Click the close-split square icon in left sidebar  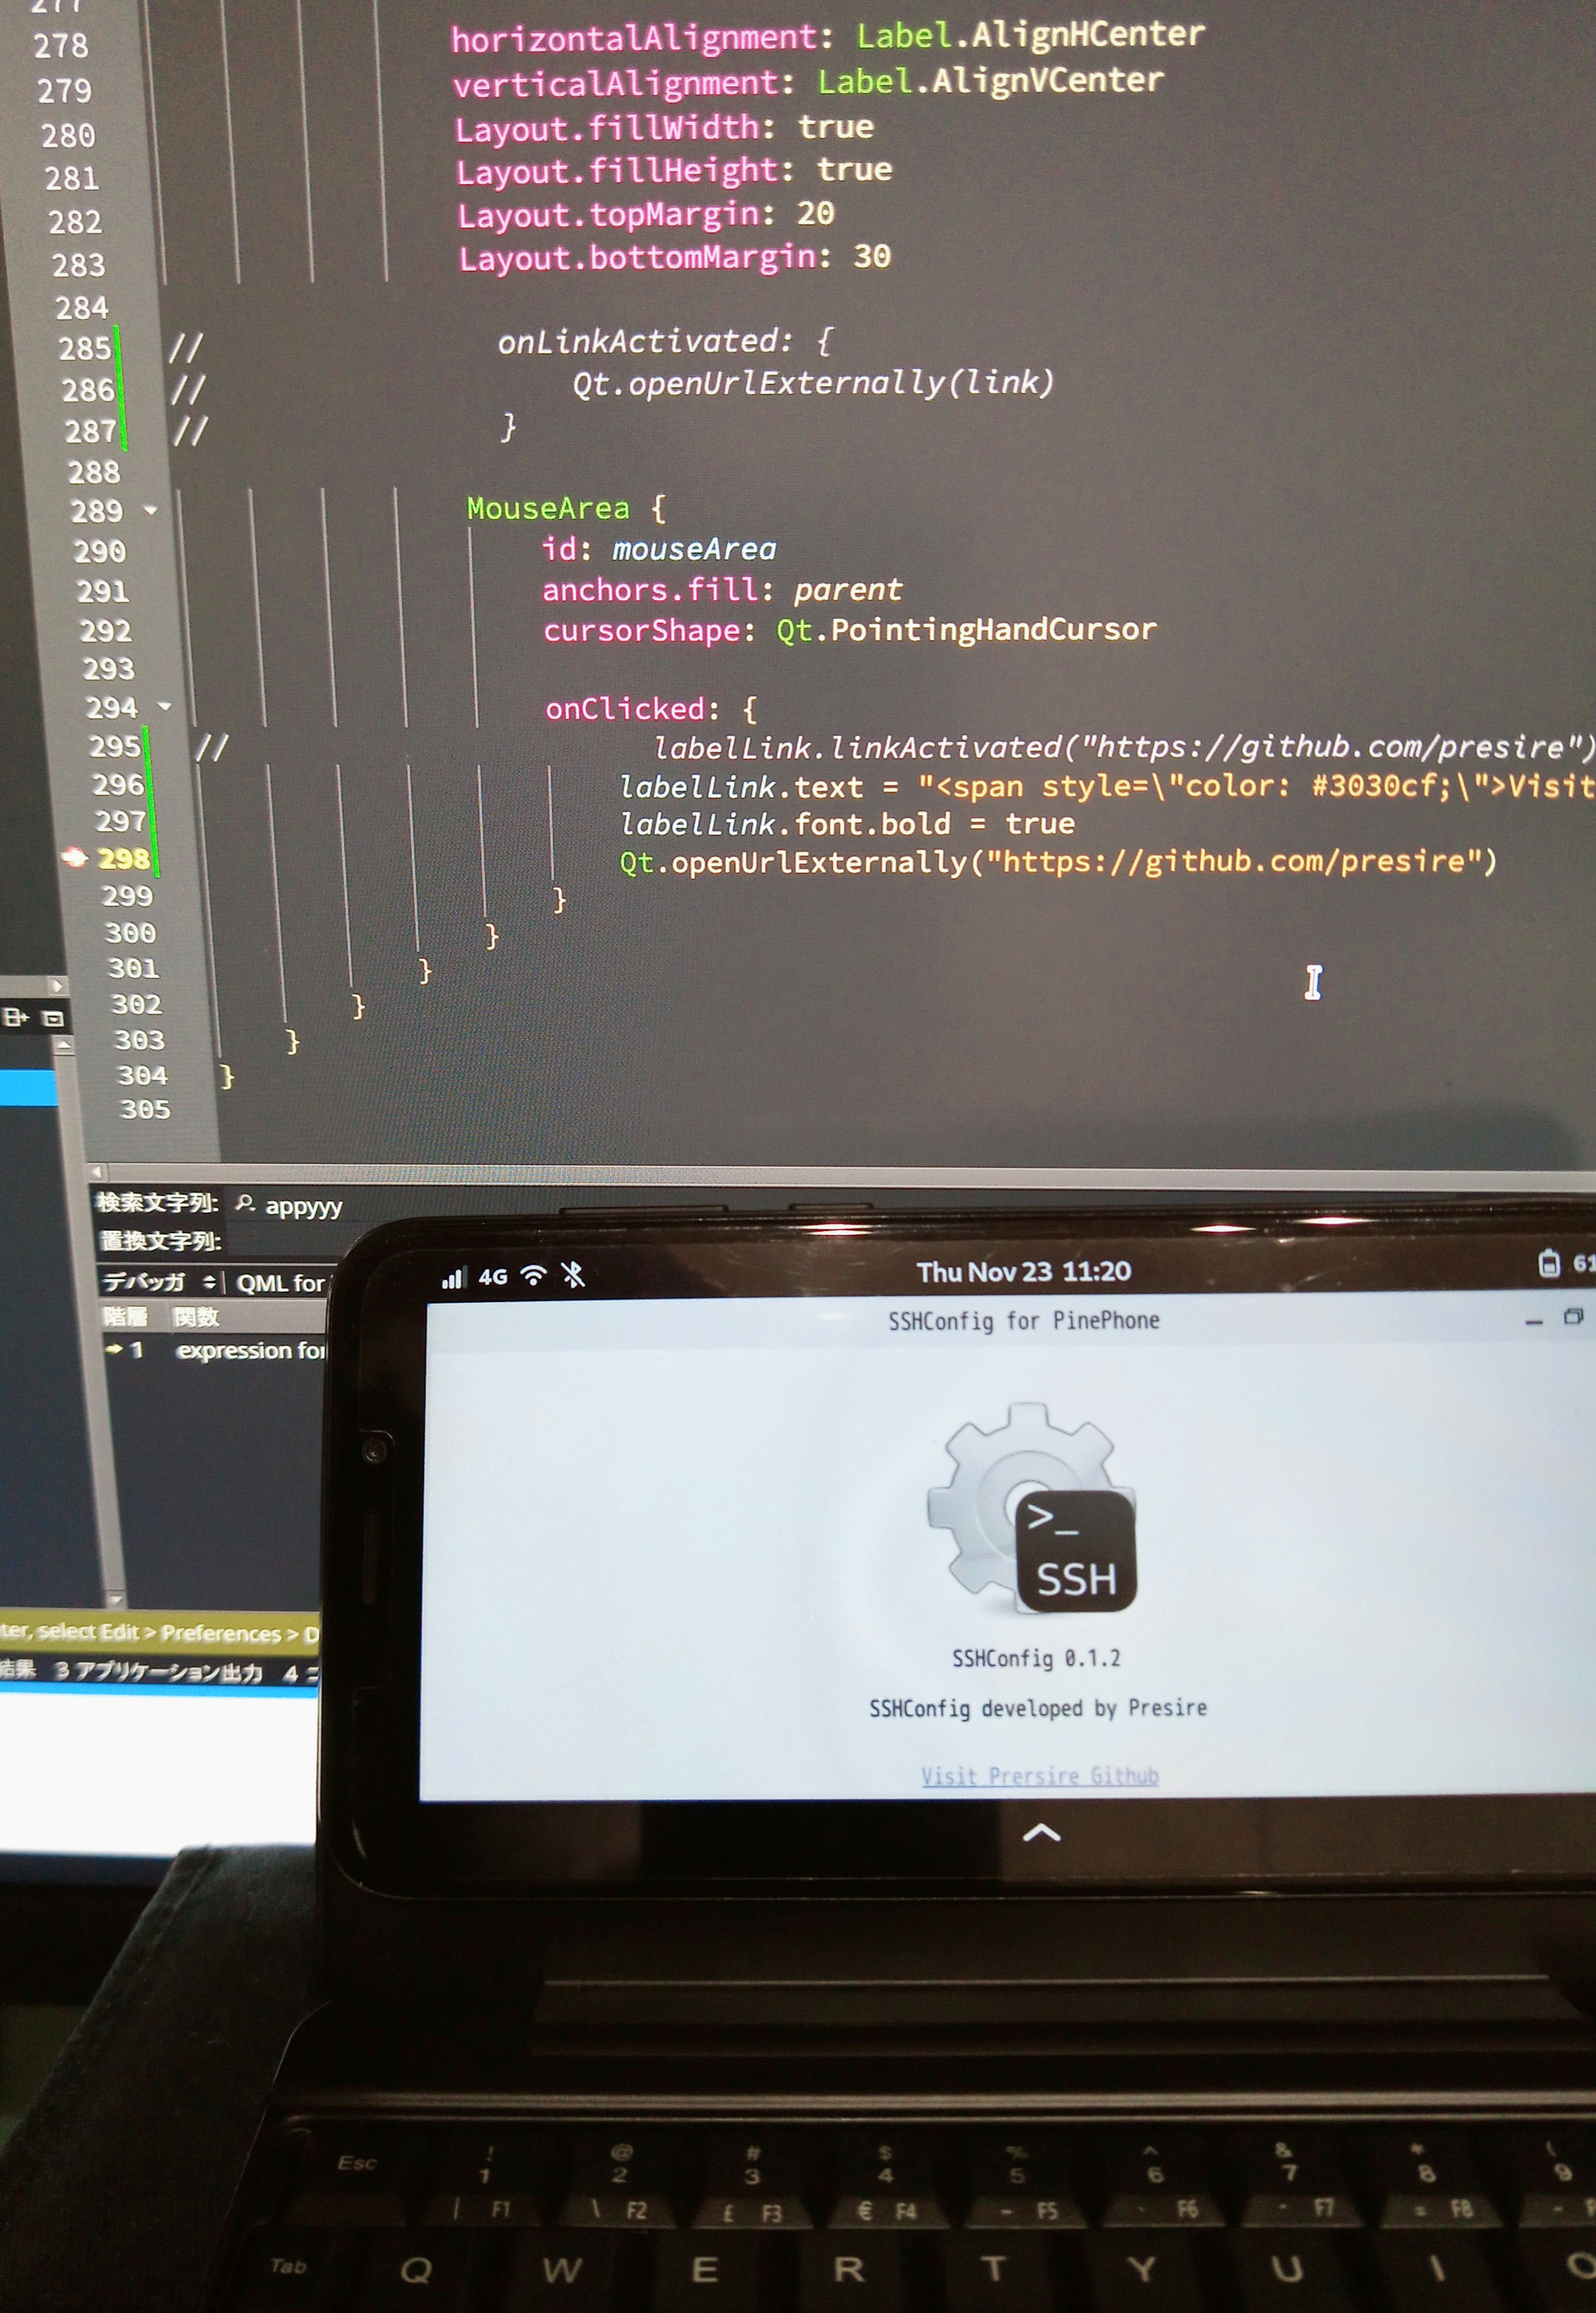coord(53,1018)
